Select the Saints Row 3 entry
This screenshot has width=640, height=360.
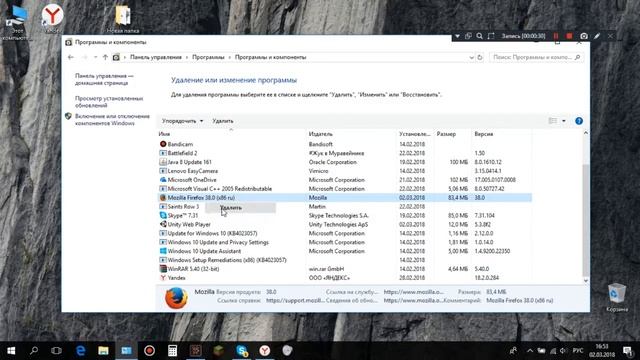[183, 207]
